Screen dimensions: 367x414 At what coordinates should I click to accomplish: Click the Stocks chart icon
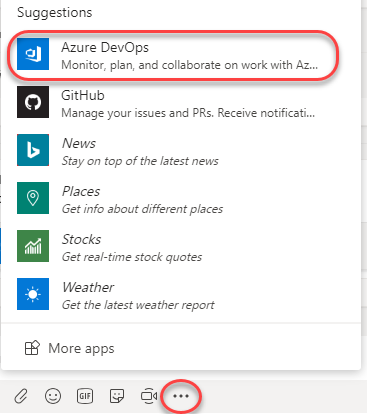[x=33, y=246]
